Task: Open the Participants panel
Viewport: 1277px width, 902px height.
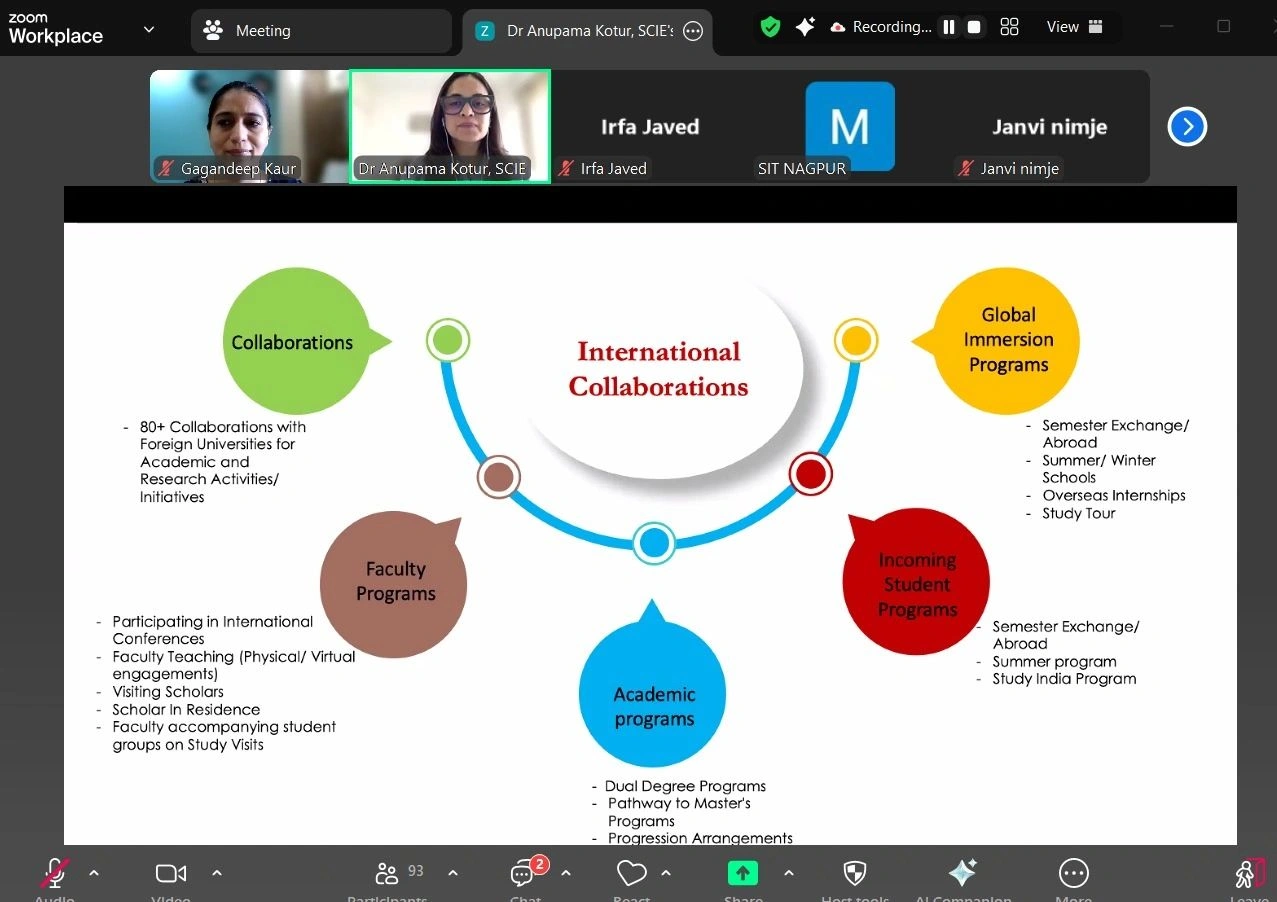Action: 387,874
